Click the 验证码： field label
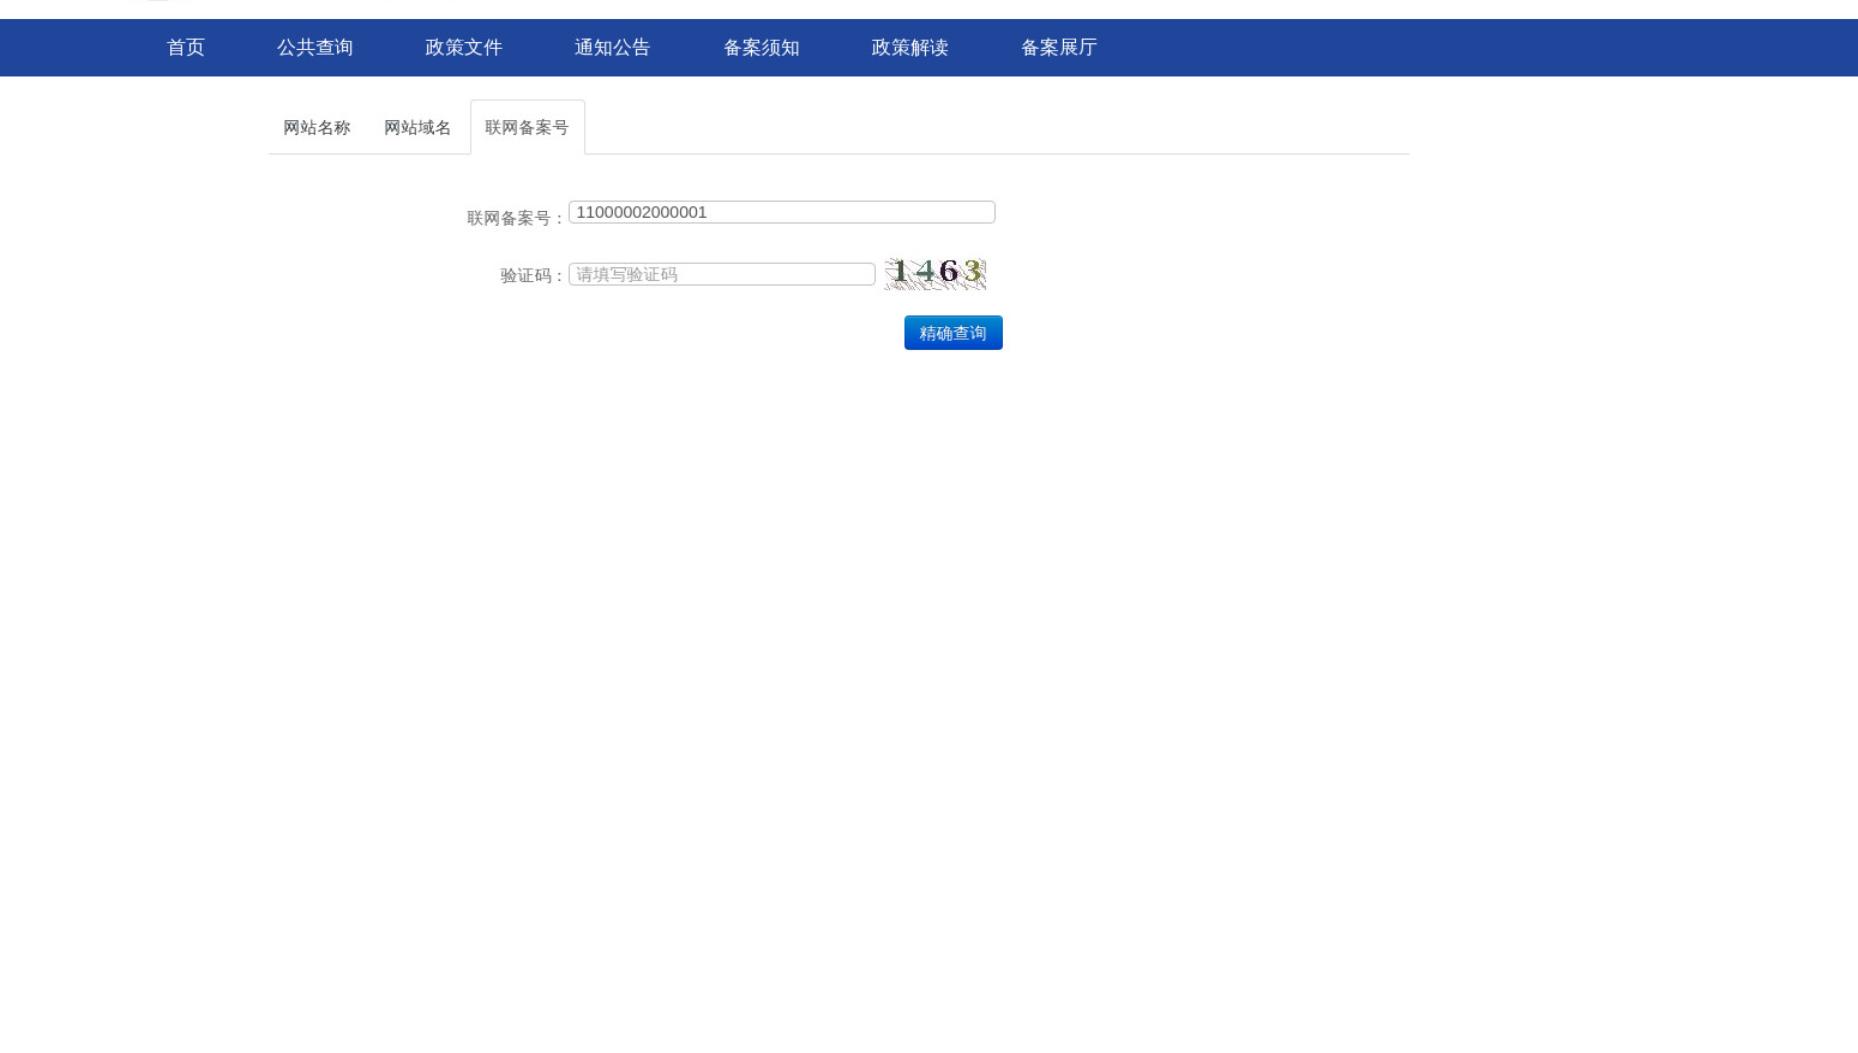 (533, 276)
